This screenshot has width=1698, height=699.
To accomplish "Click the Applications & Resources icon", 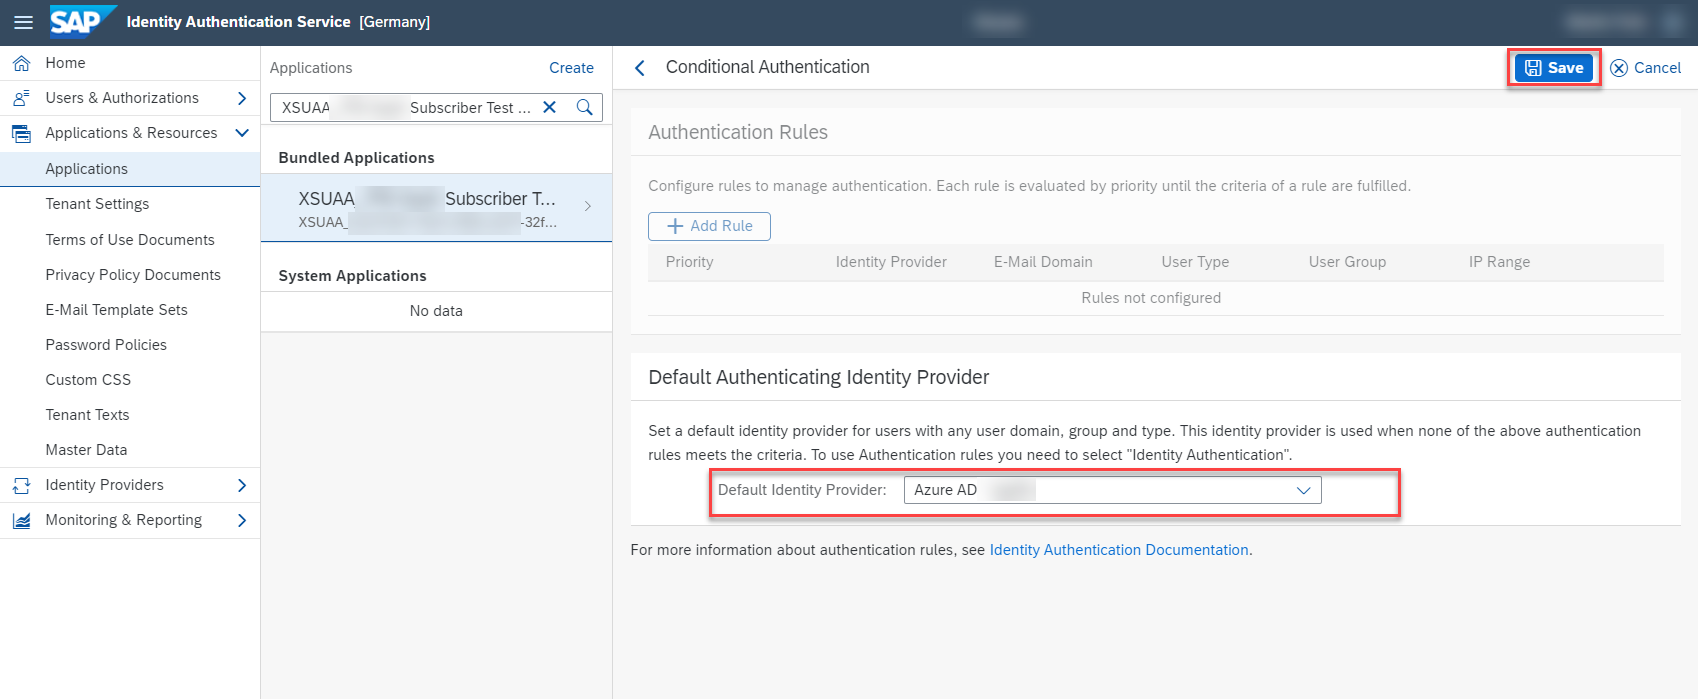I will pyautogui.click(x=21, y=133).
